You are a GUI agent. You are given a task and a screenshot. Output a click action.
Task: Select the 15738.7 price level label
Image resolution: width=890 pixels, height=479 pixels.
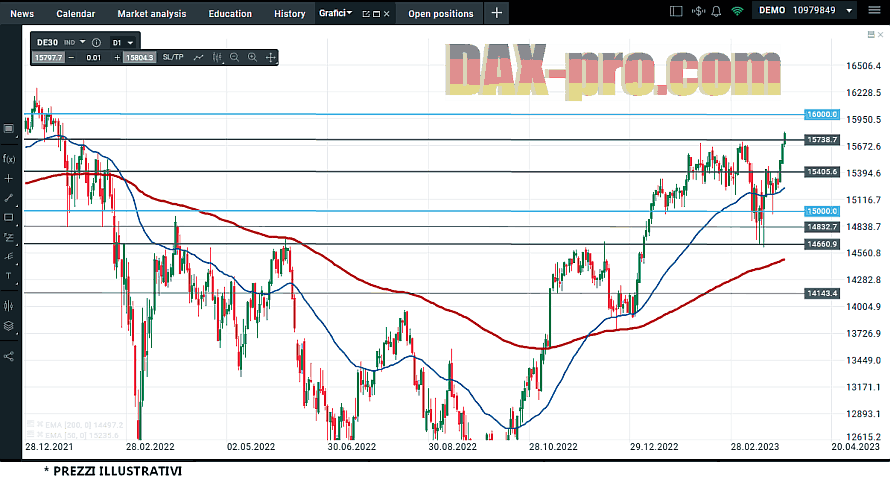[821, 140]
